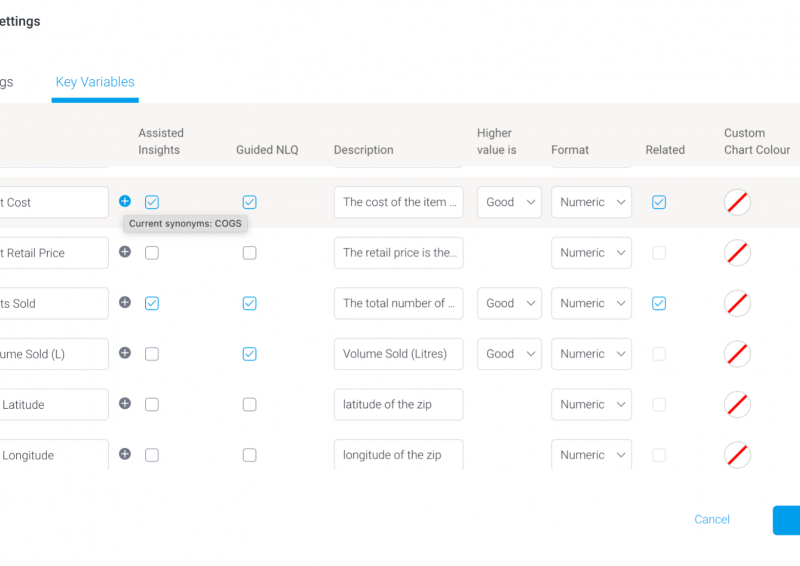Image resolution: width=800 pixels, height=566 pixels.
Task: Click the Cancel link
Action: point(712,520)
